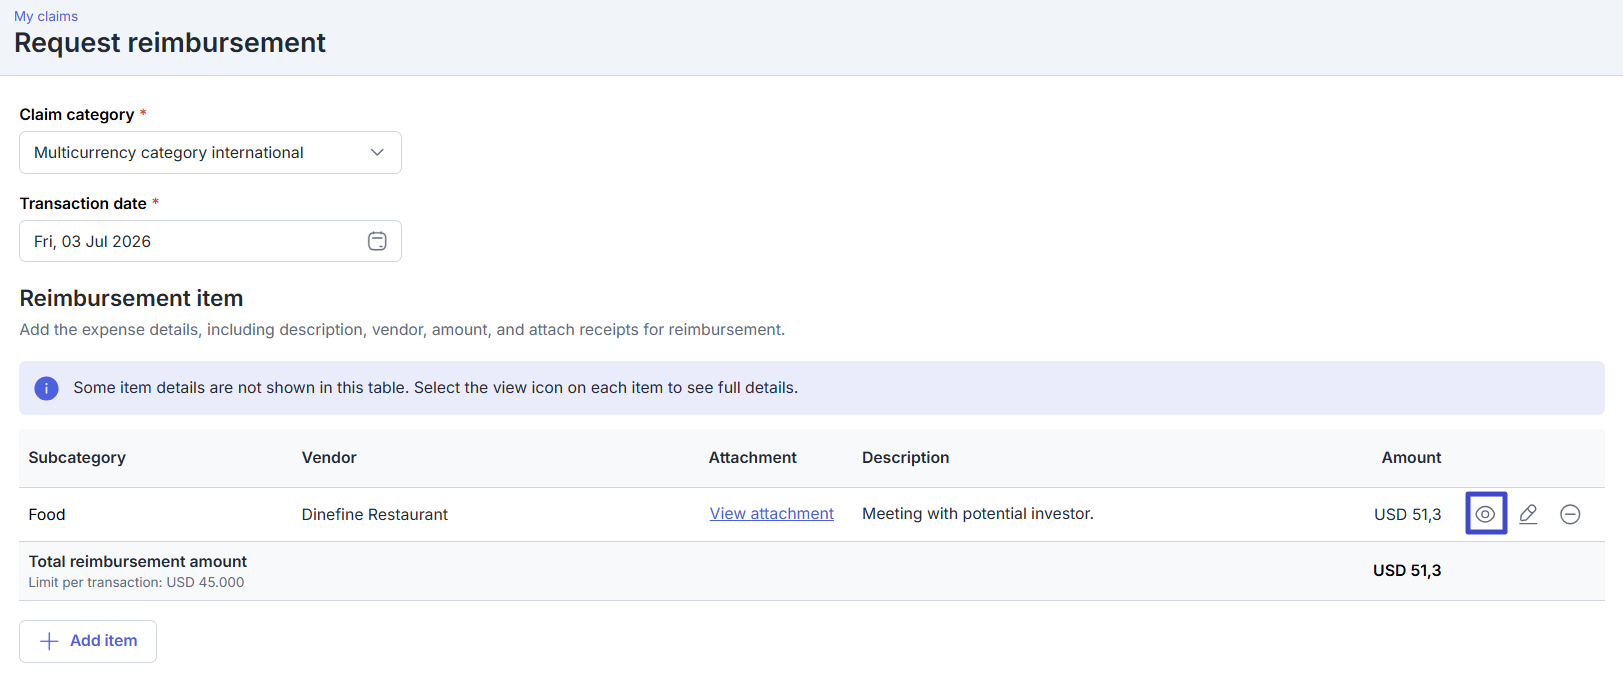The height and width of the screenshot is (683, 1623).
Task: Select the Vendor column header
Action: click(329, 457)
